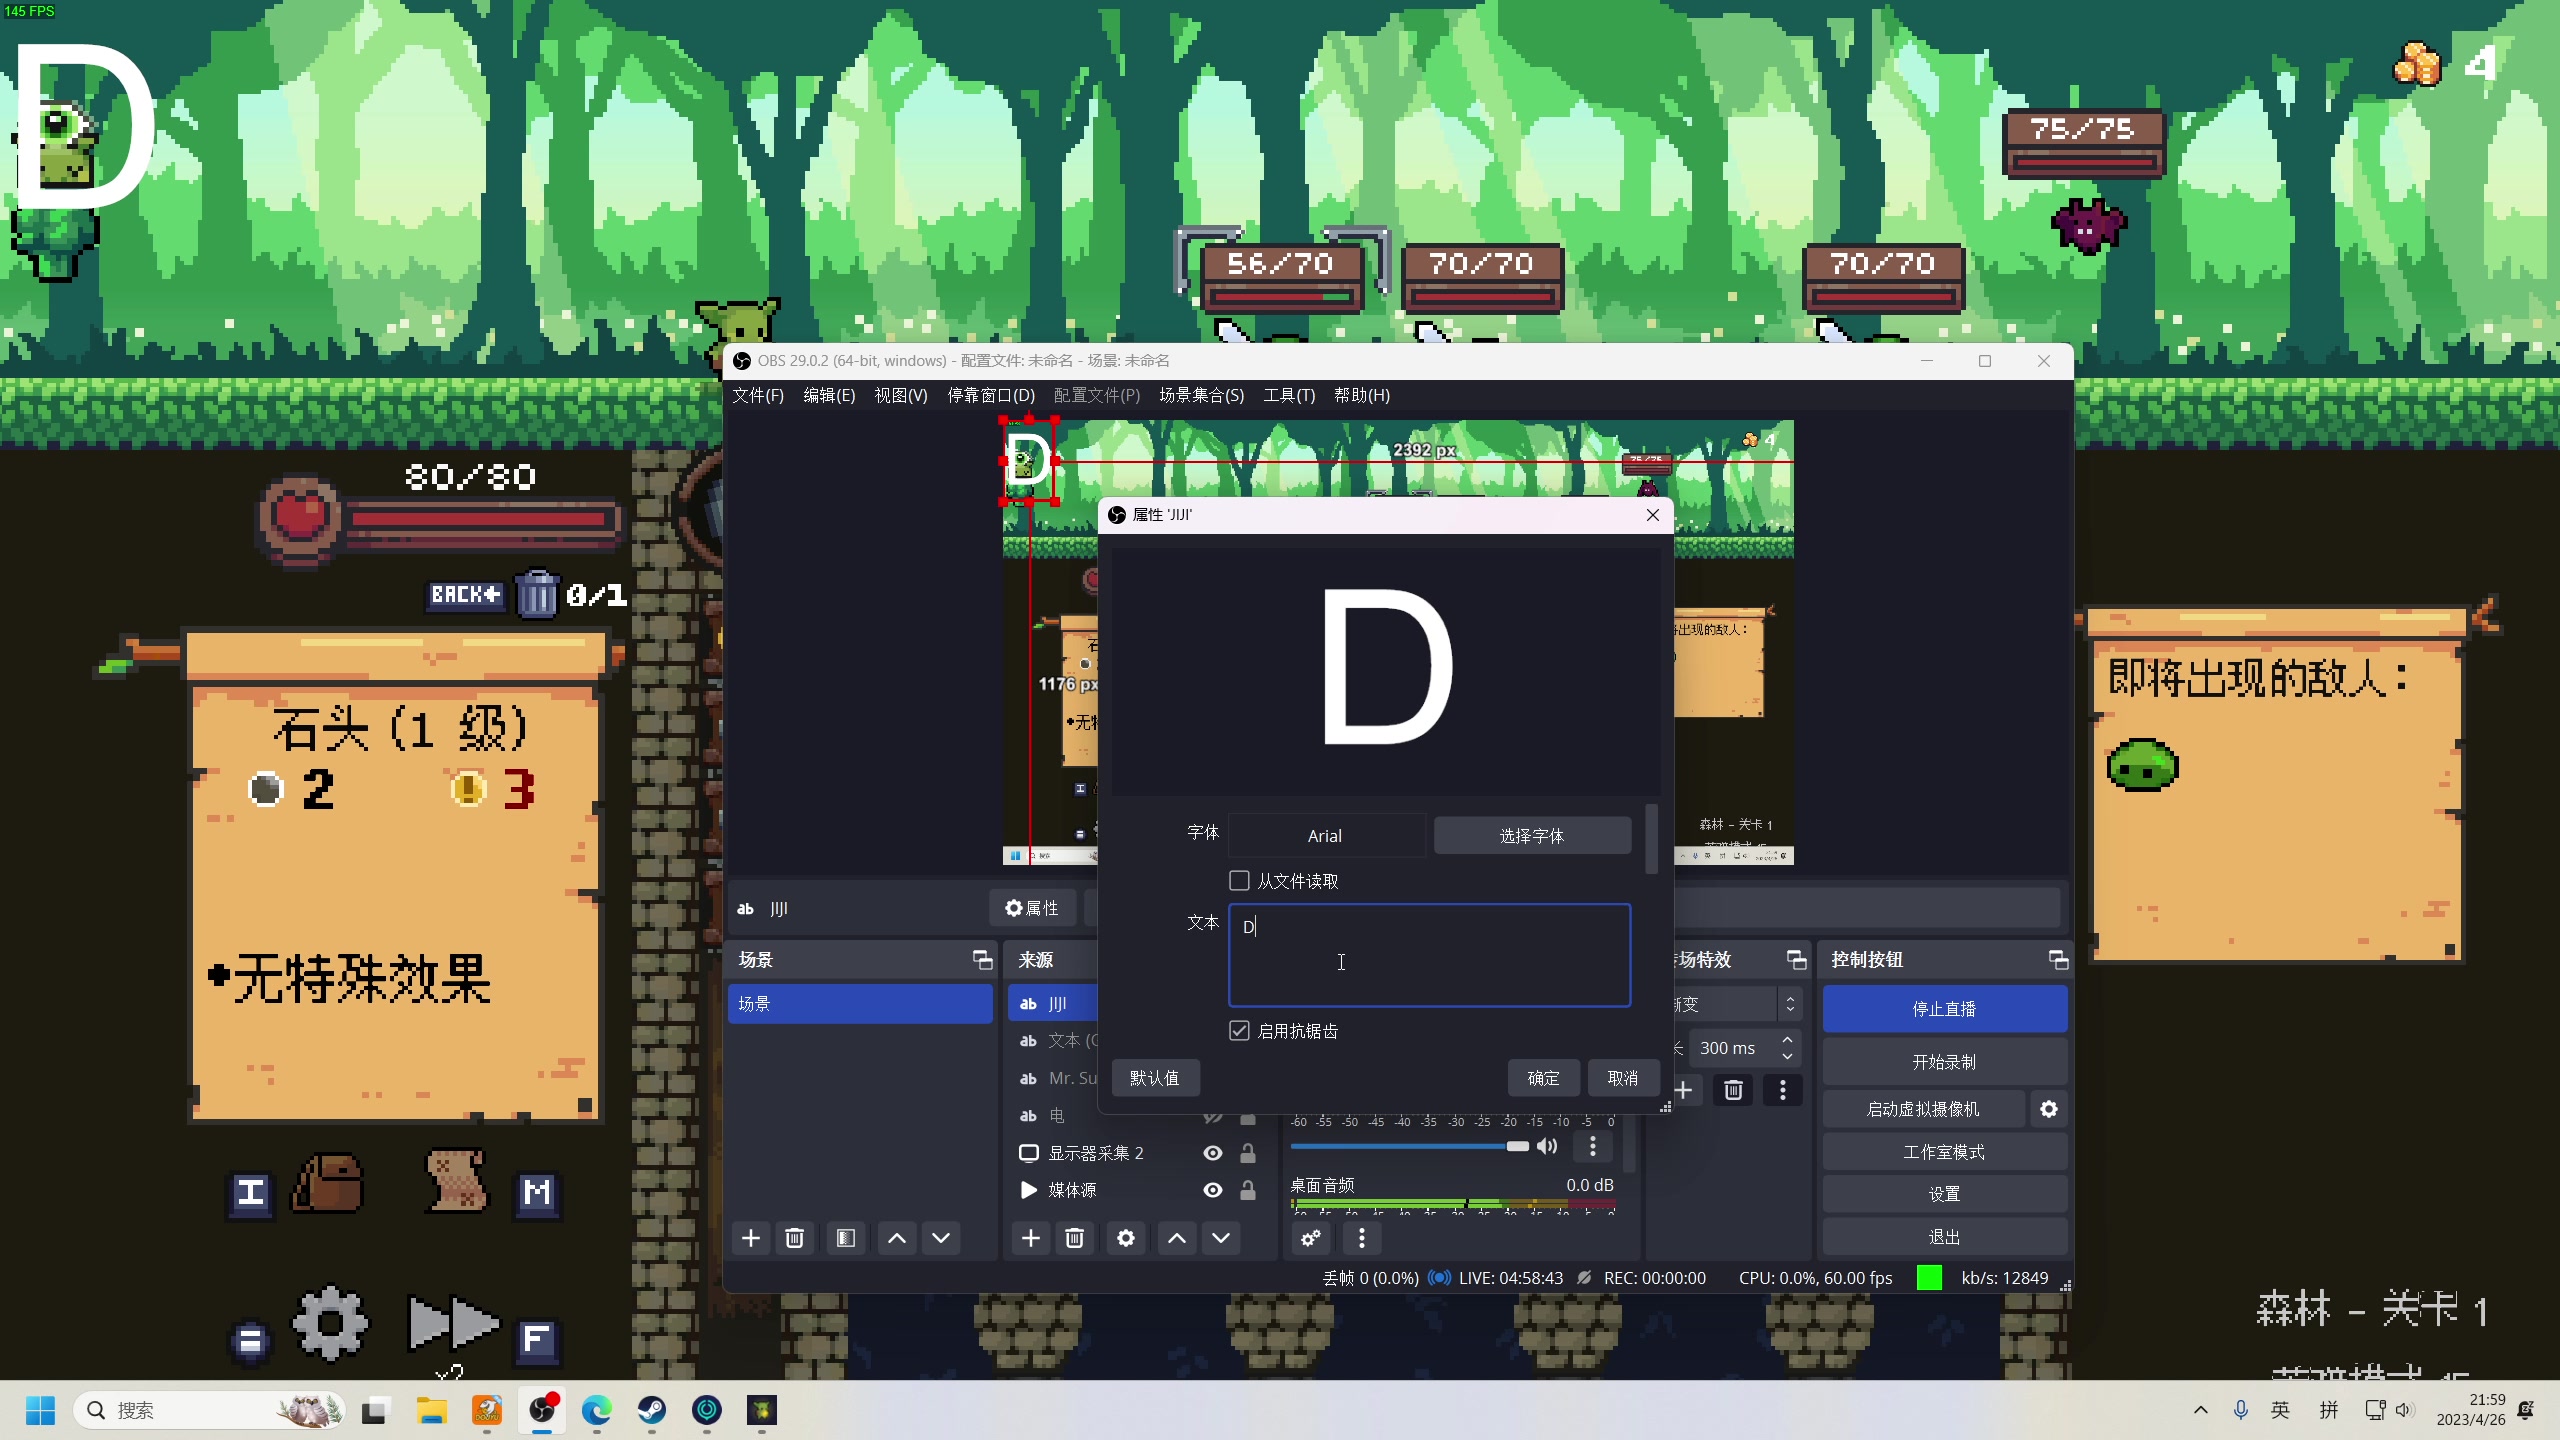Decrease the 300 ms transition duration

click(1788, 1056)
